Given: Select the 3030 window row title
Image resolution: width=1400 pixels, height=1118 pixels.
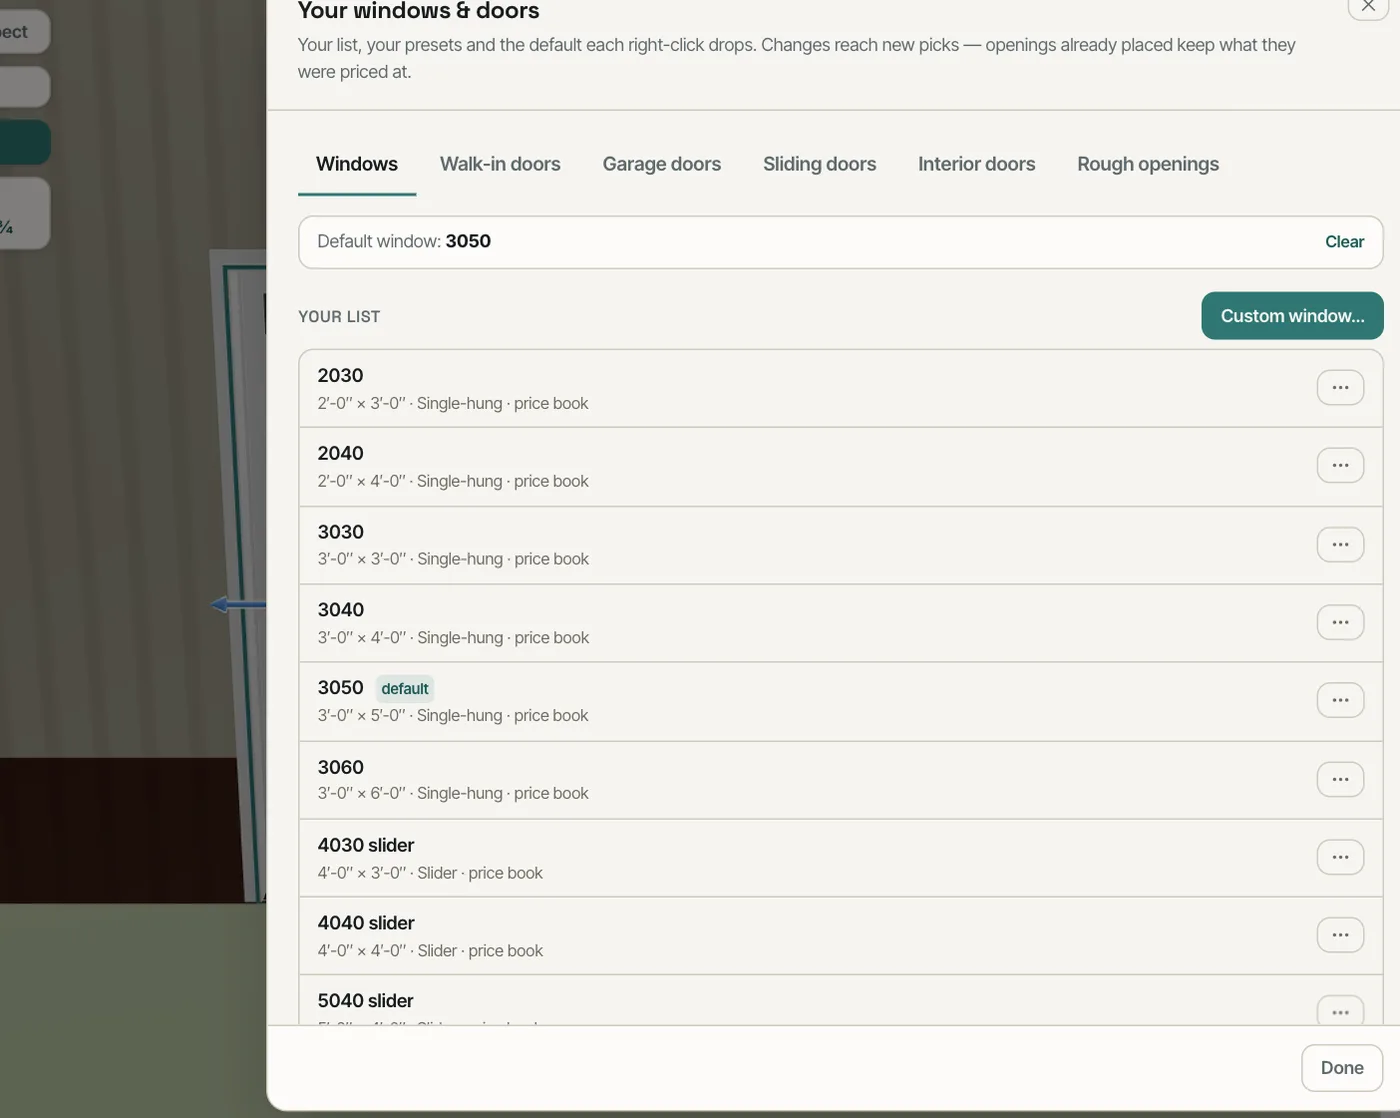Looking at the screenshot, I should (x=340, y=532).
